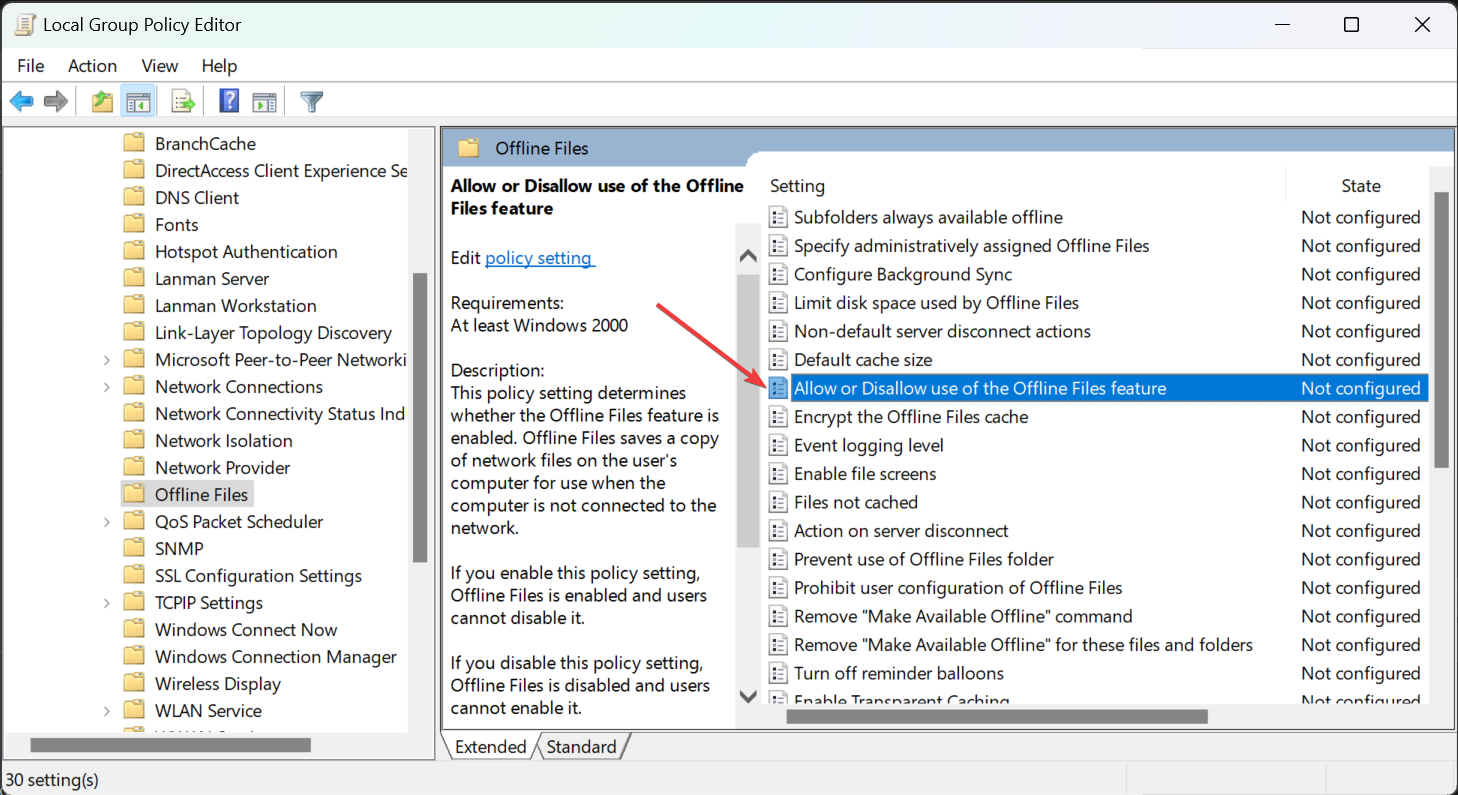Screen dimensions: 1458x795
Task: Click the policy icon for Enable file screens
Action: (778, 474)
